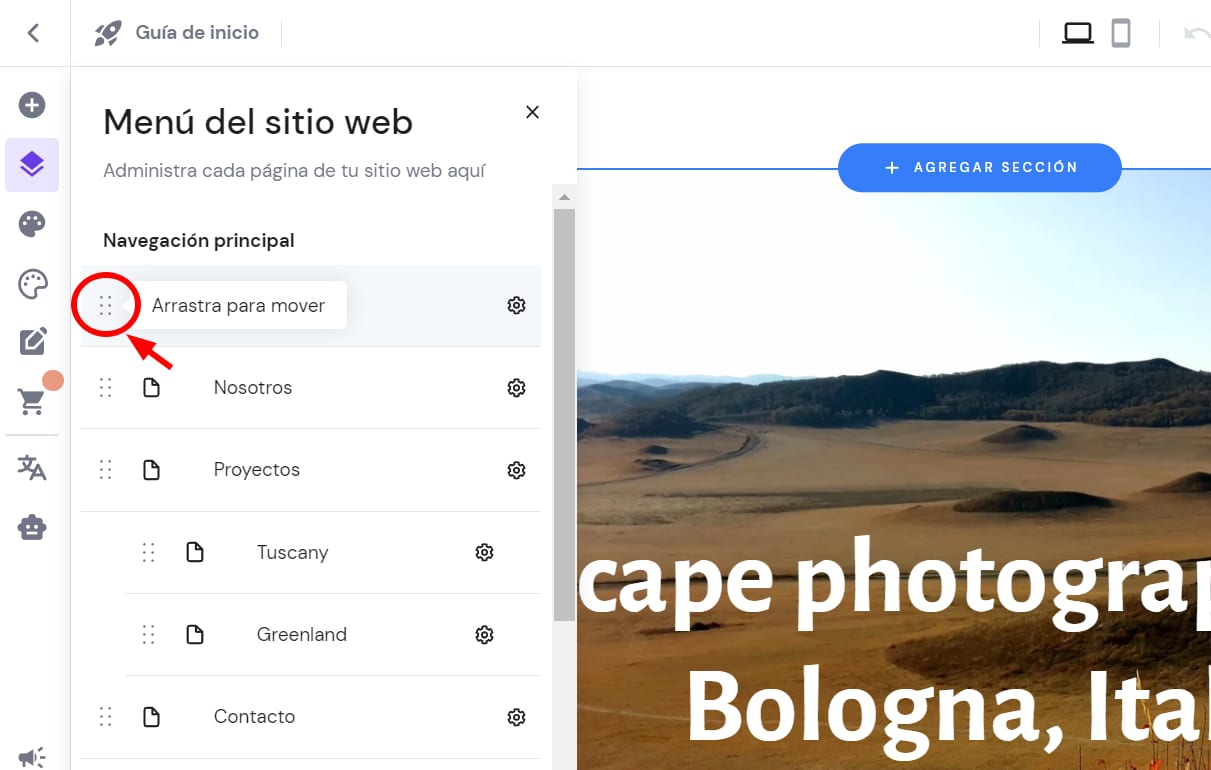1211x770 pixels.
Task: Select the Greenland page item
Action: click(x=301, y=634)
